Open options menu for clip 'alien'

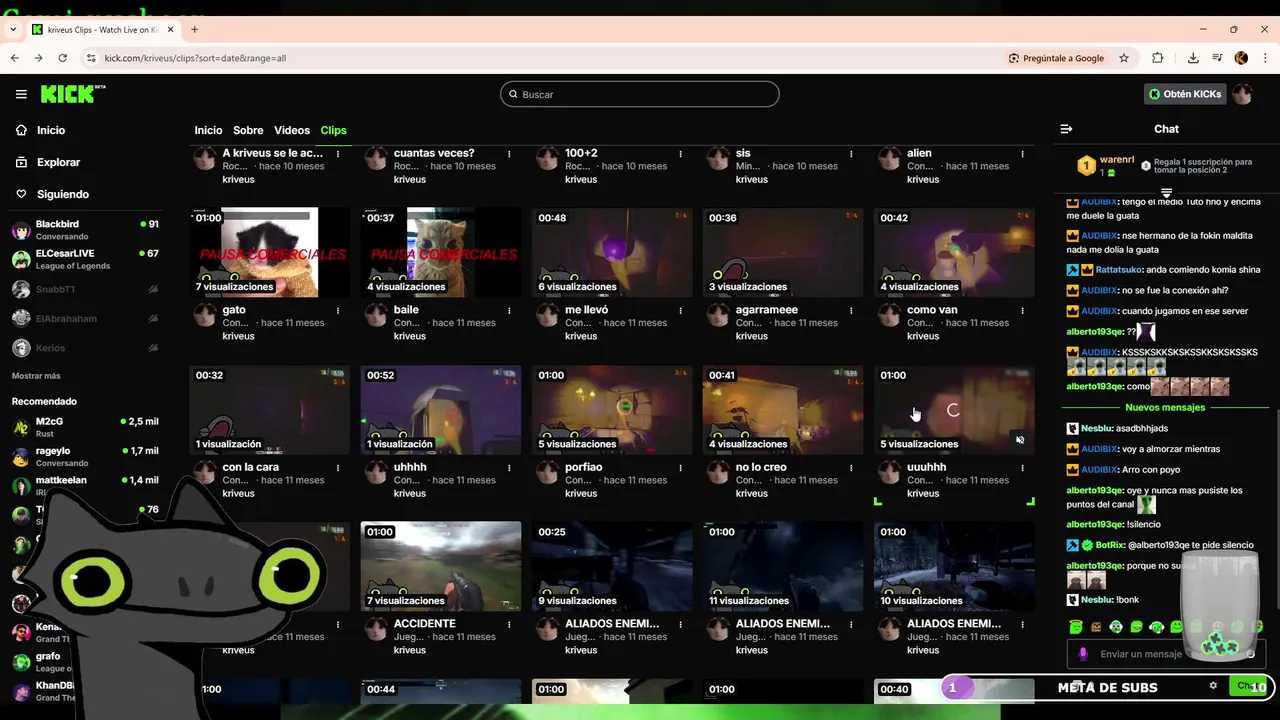pos(1022,154)
